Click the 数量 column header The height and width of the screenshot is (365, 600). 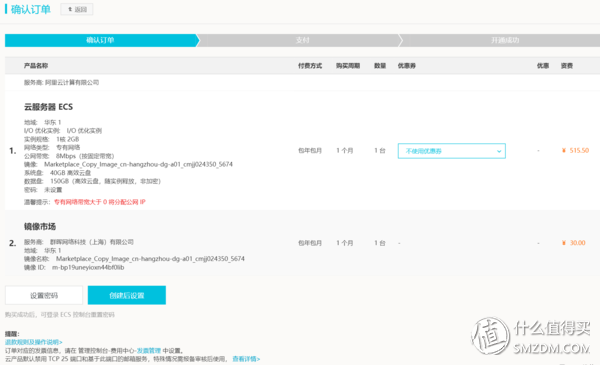(x=380, y=66)
